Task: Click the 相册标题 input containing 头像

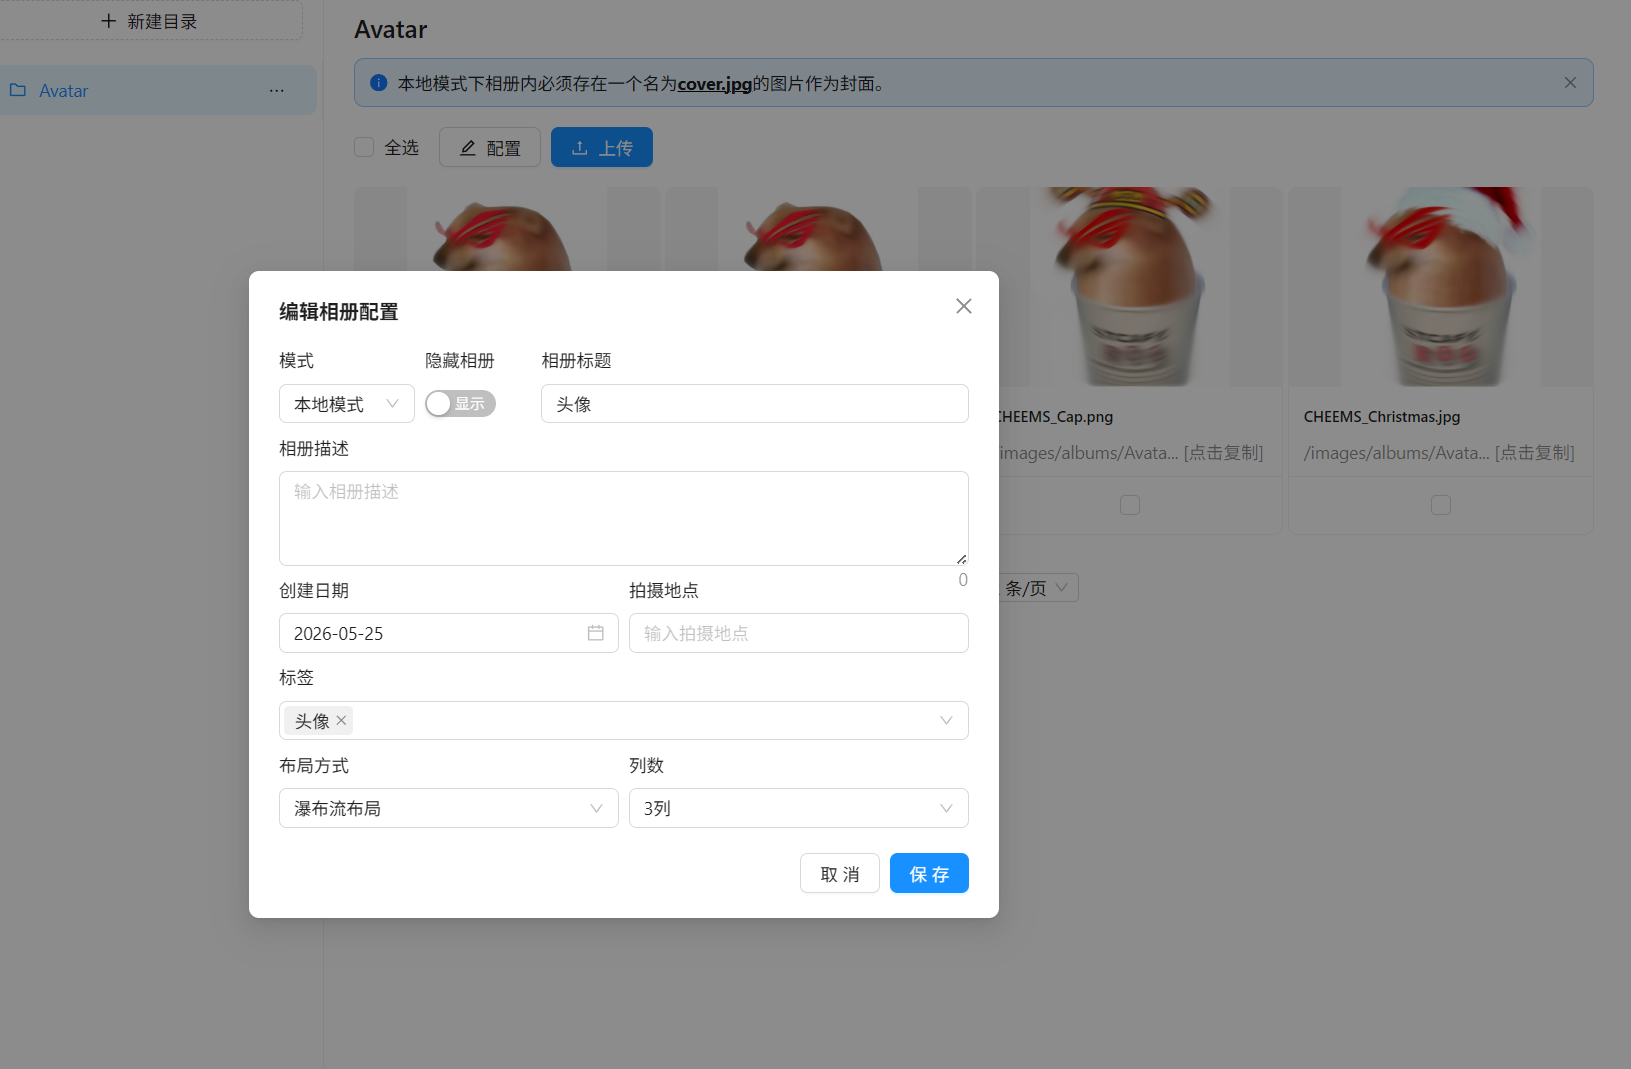Action: click(x=754, y=404)
